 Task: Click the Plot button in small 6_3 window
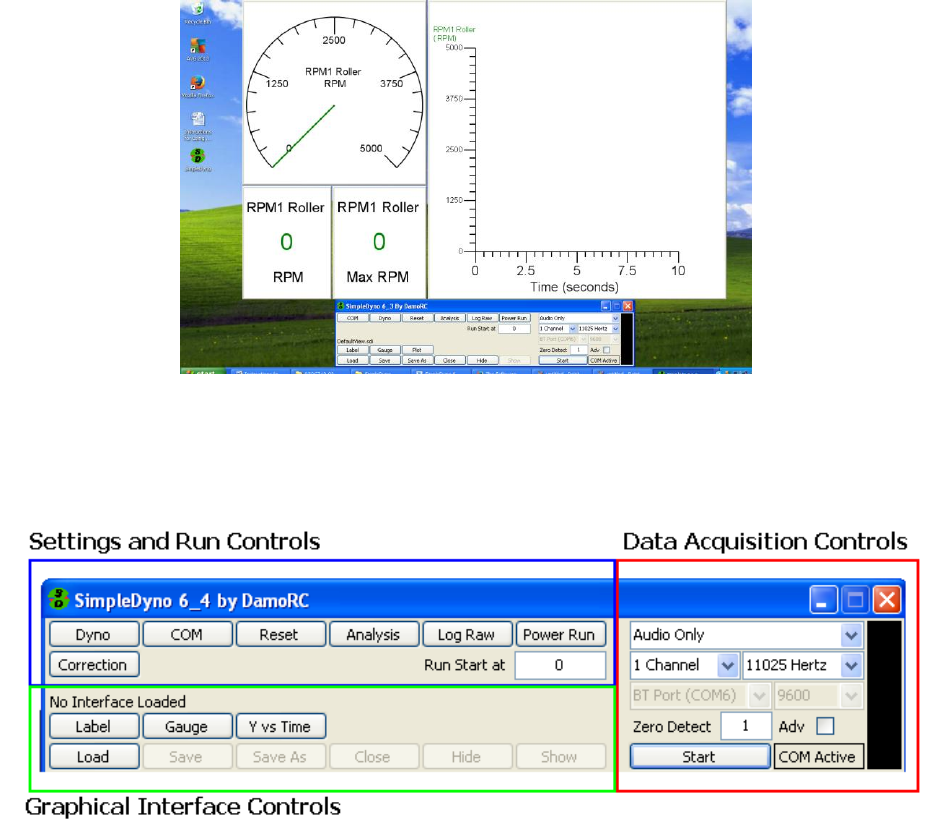pos(417,350)
